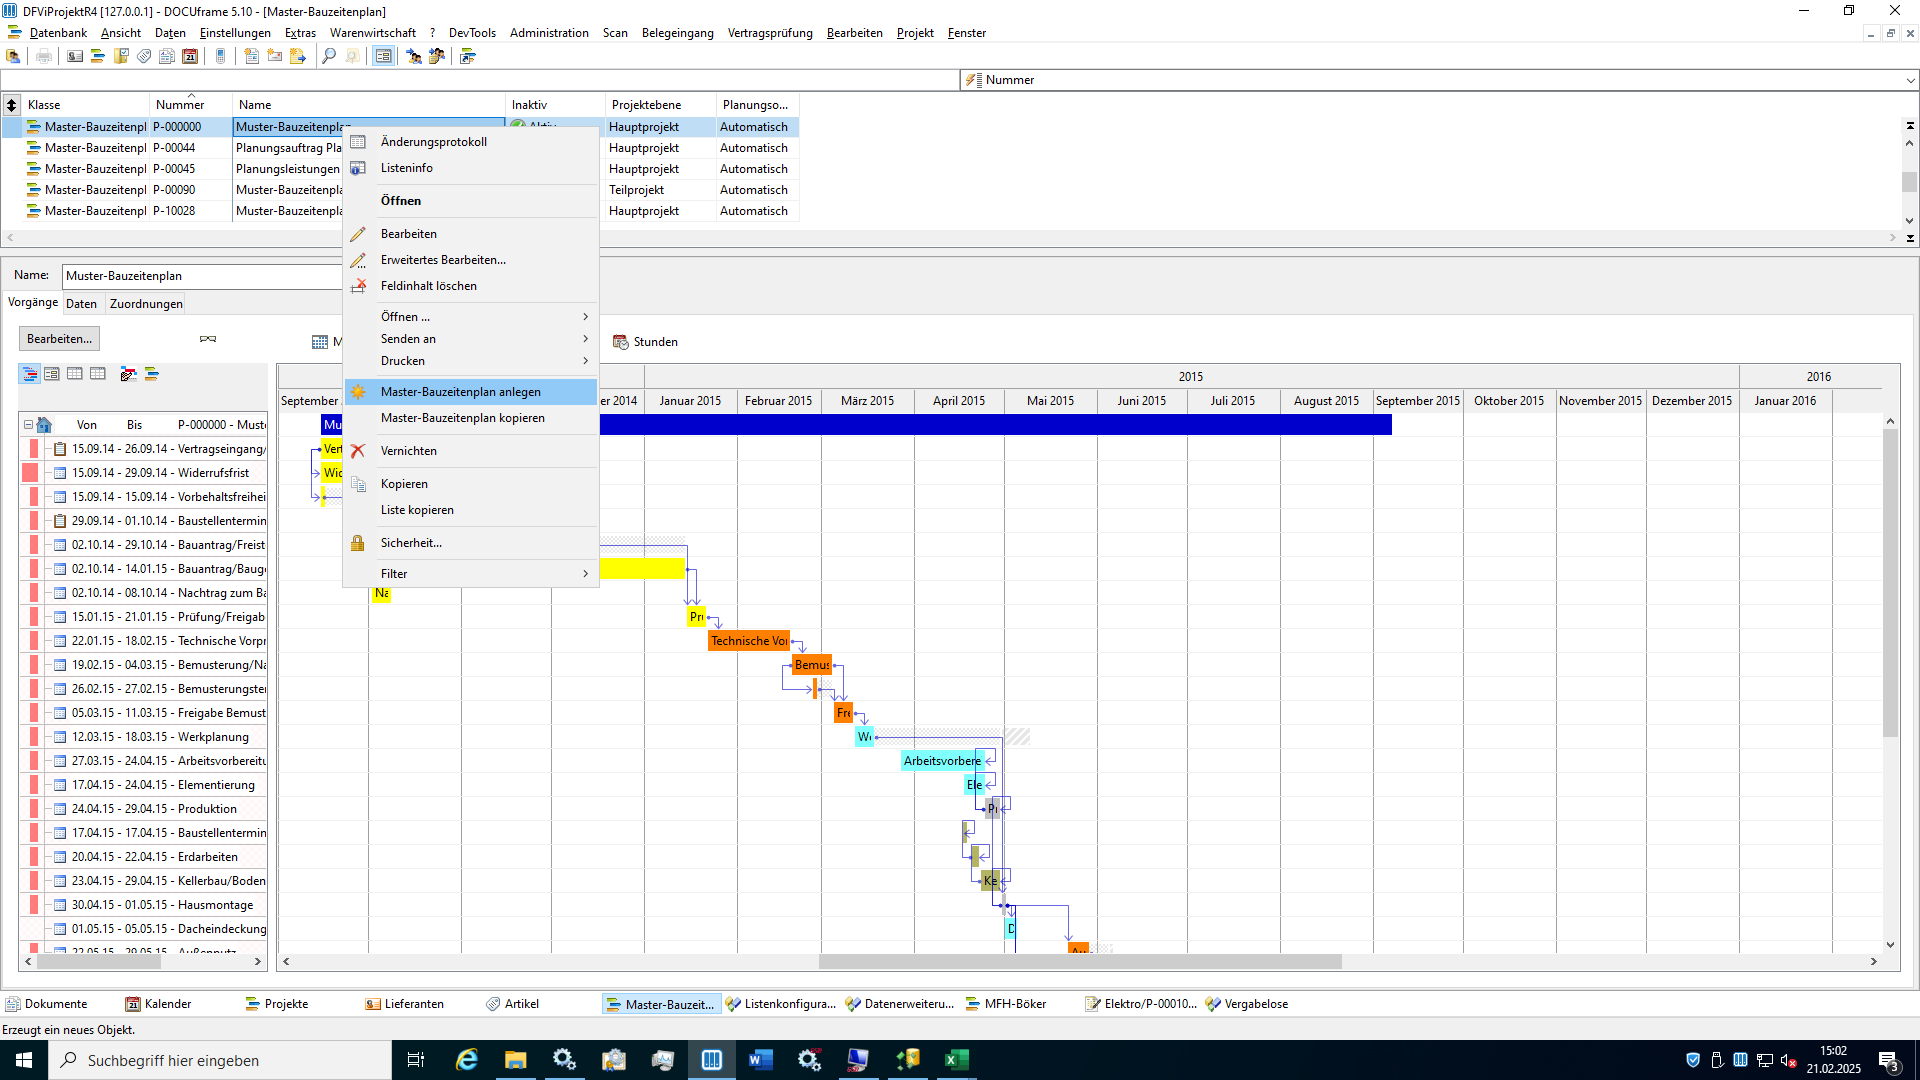Select Vernichten in the context menu
1920x1080 pixels.
(x=471, y=451)
